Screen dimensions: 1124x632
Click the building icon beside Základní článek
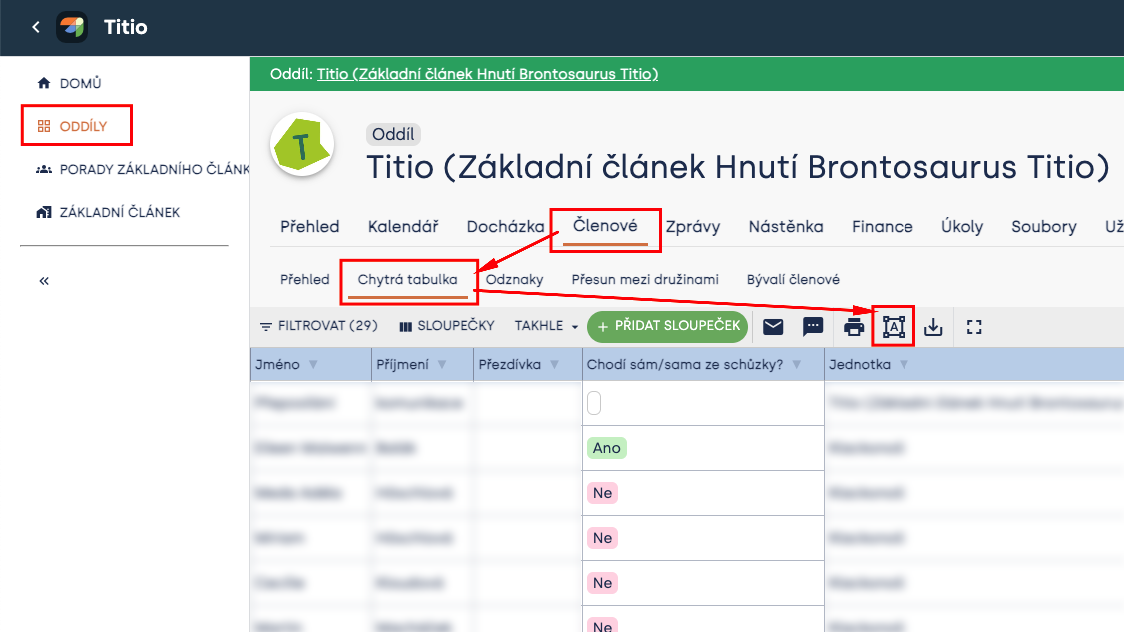coord(44,212)
